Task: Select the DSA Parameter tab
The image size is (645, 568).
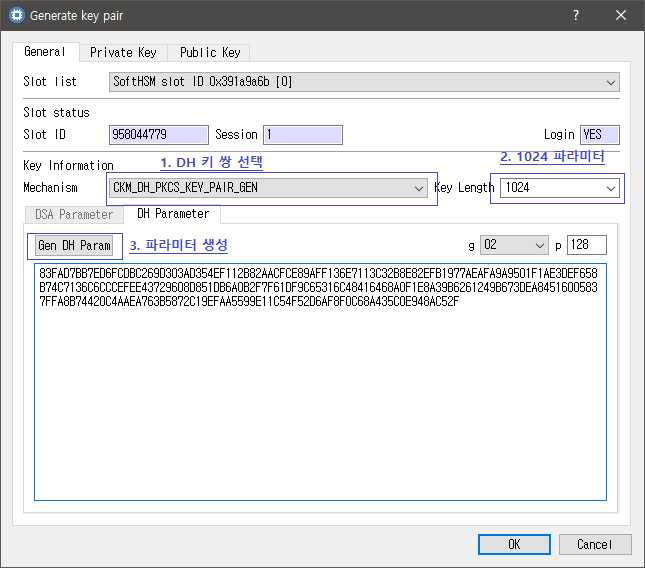Action: (74, 214)
